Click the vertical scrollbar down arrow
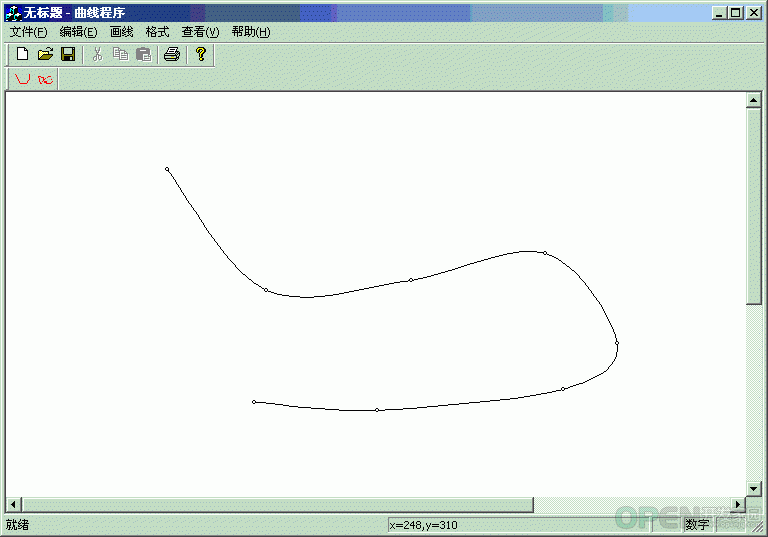This screenshot has width=768, height=537. point(753,488)
